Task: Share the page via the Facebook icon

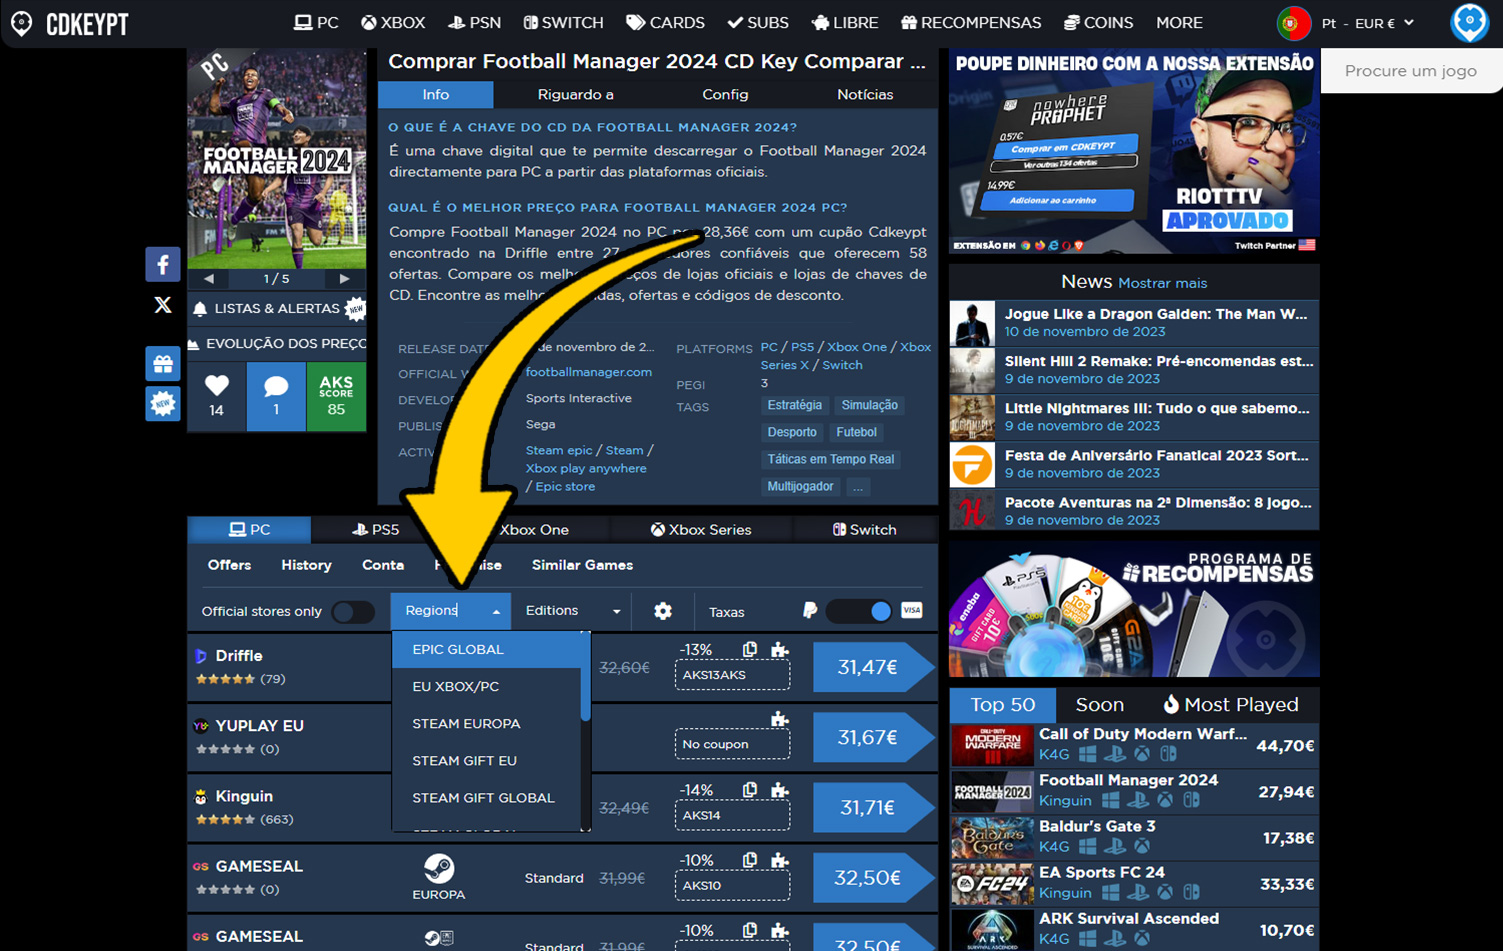Action: pos(163,264)
